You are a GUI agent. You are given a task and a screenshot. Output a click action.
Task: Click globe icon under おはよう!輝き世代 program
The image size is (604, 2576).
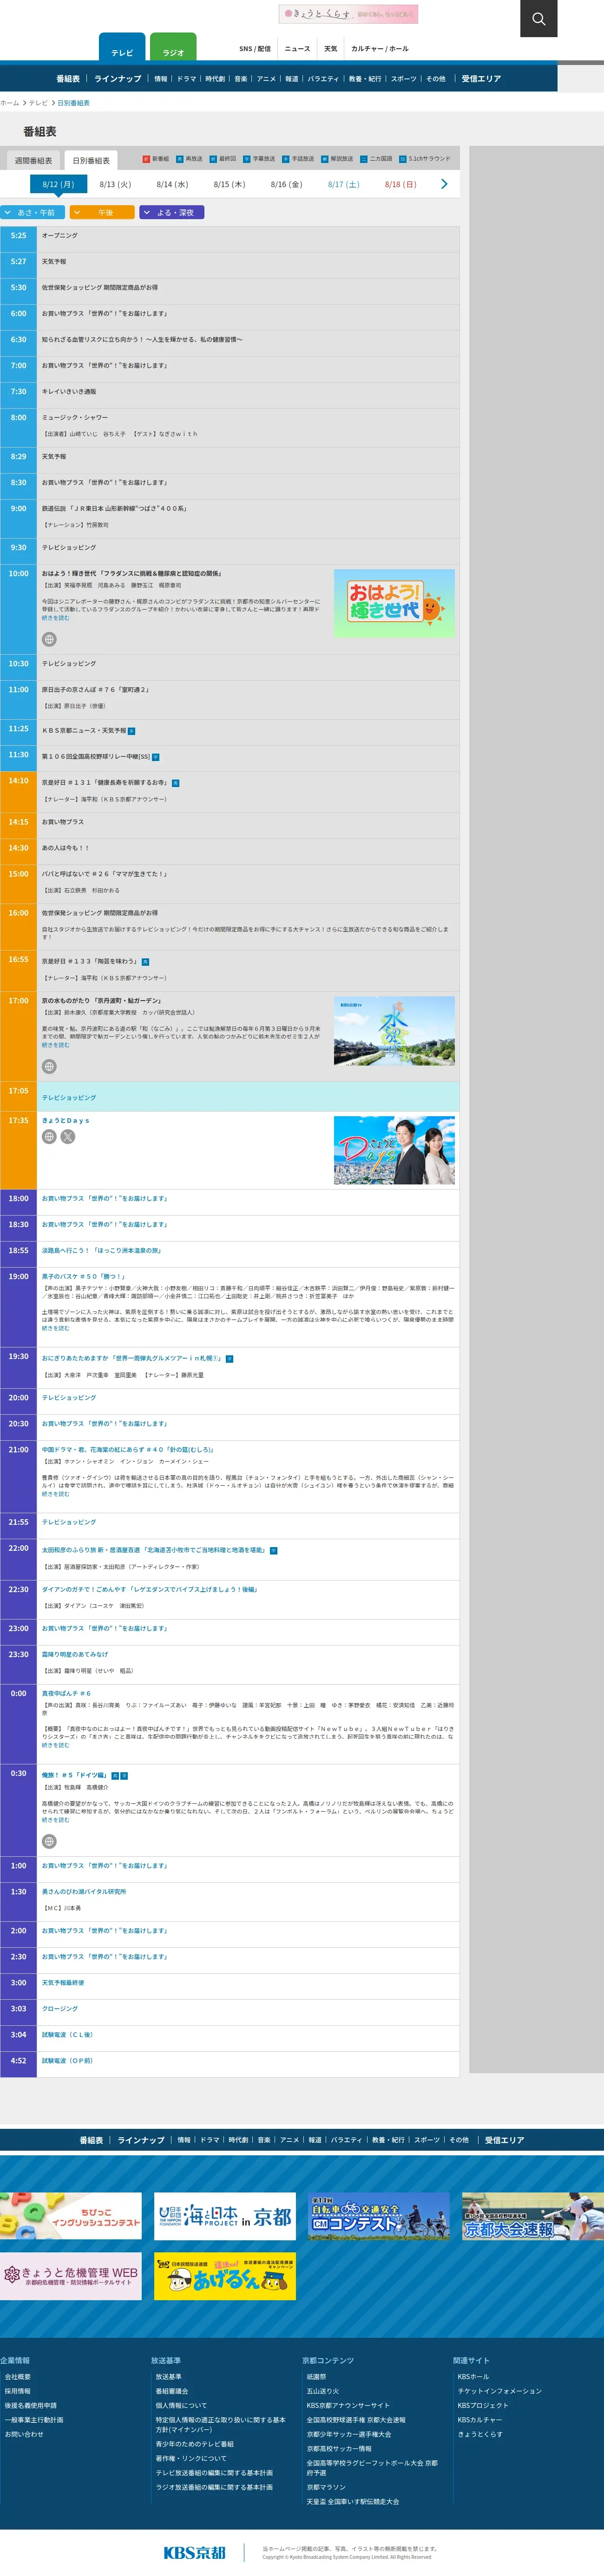[x=49, y=639]
